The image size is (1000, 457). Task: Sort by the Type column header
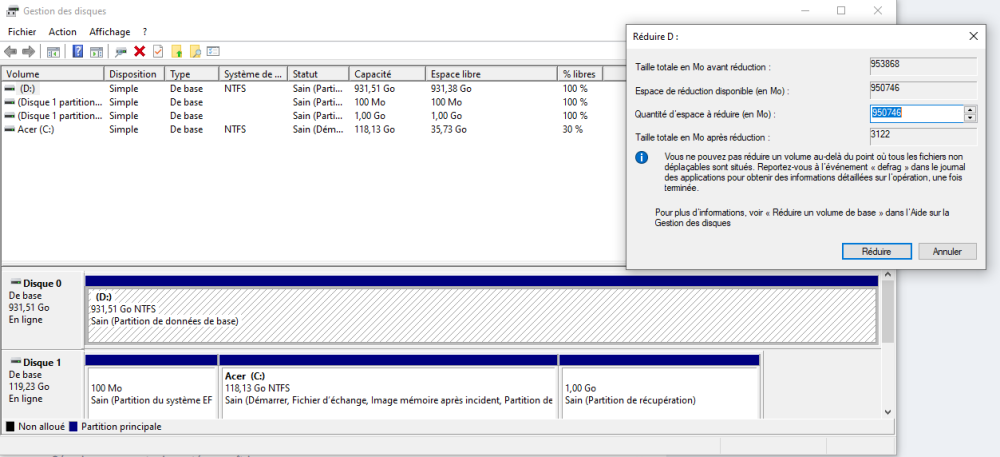(192, 75)
